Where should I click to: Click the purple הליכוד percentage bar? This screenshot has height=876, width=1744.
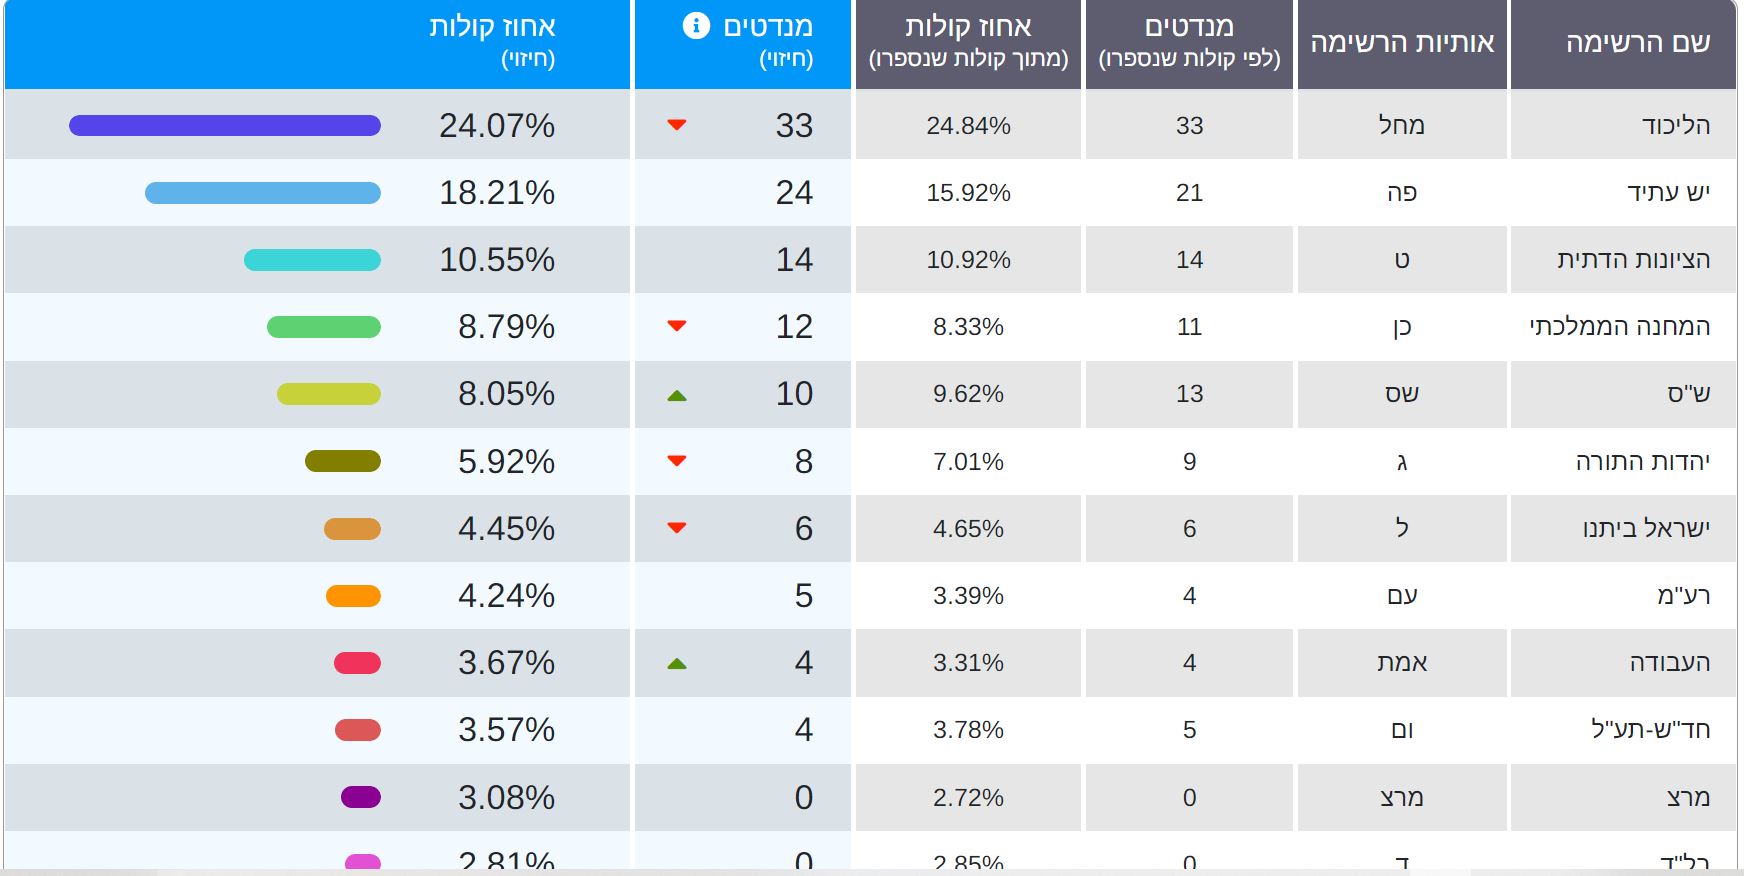pos(225,125)
